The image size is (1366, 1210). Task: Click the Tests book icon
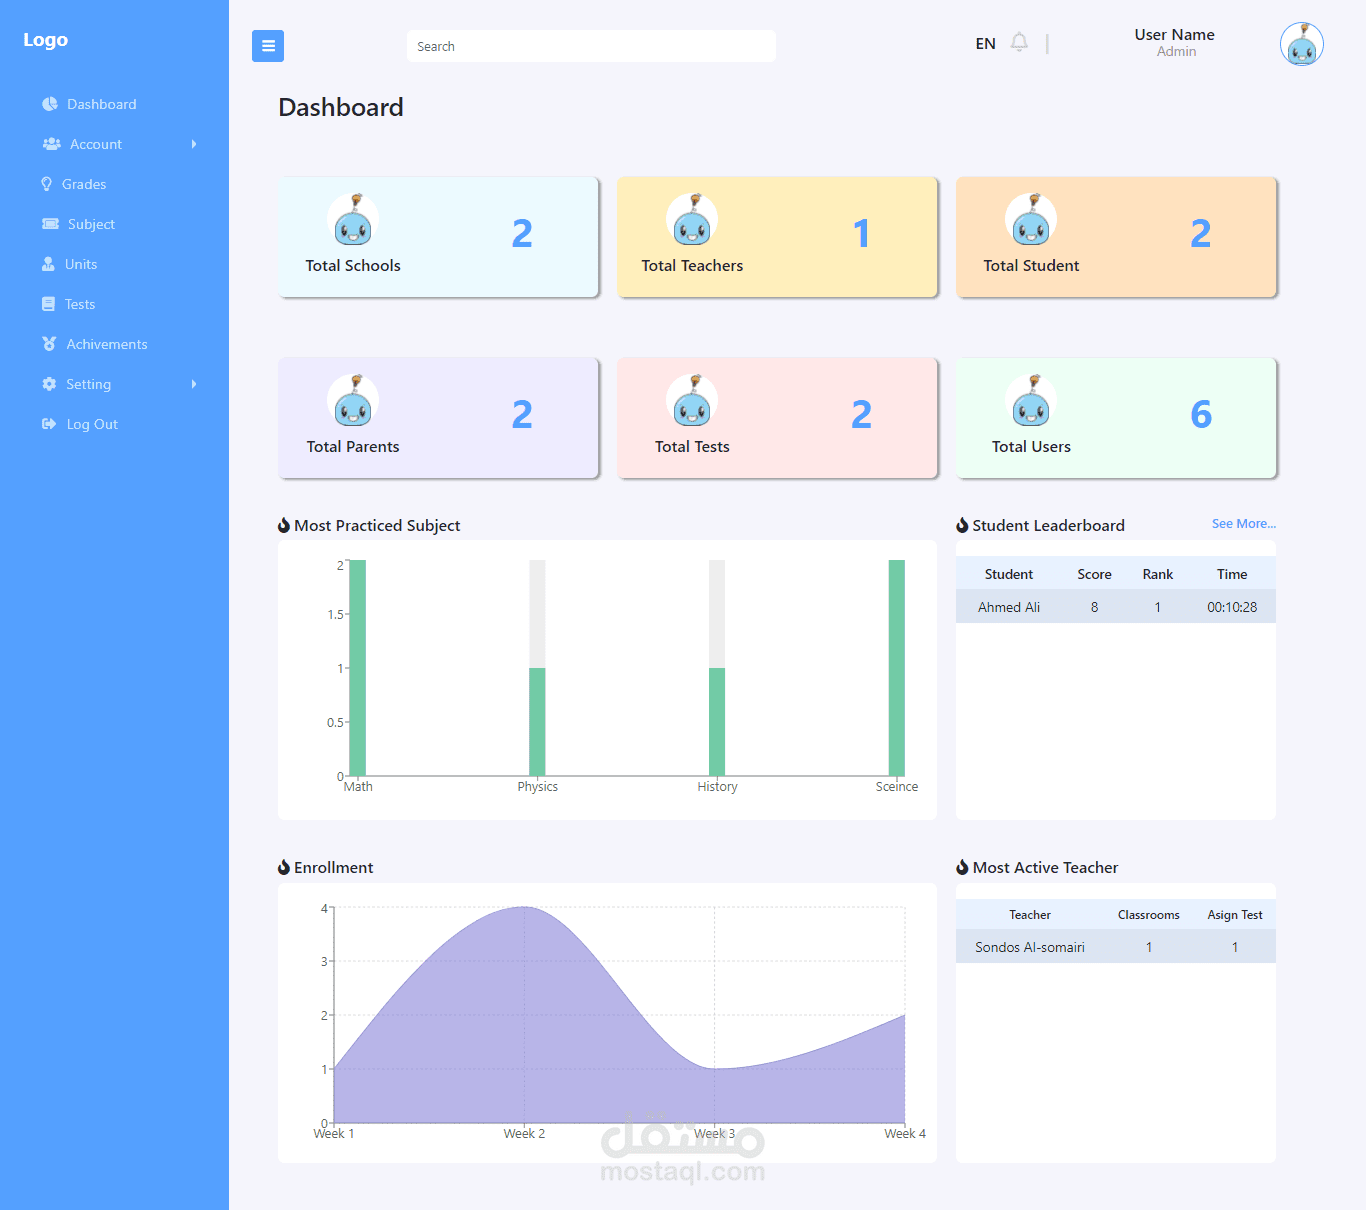coord(48,304)
